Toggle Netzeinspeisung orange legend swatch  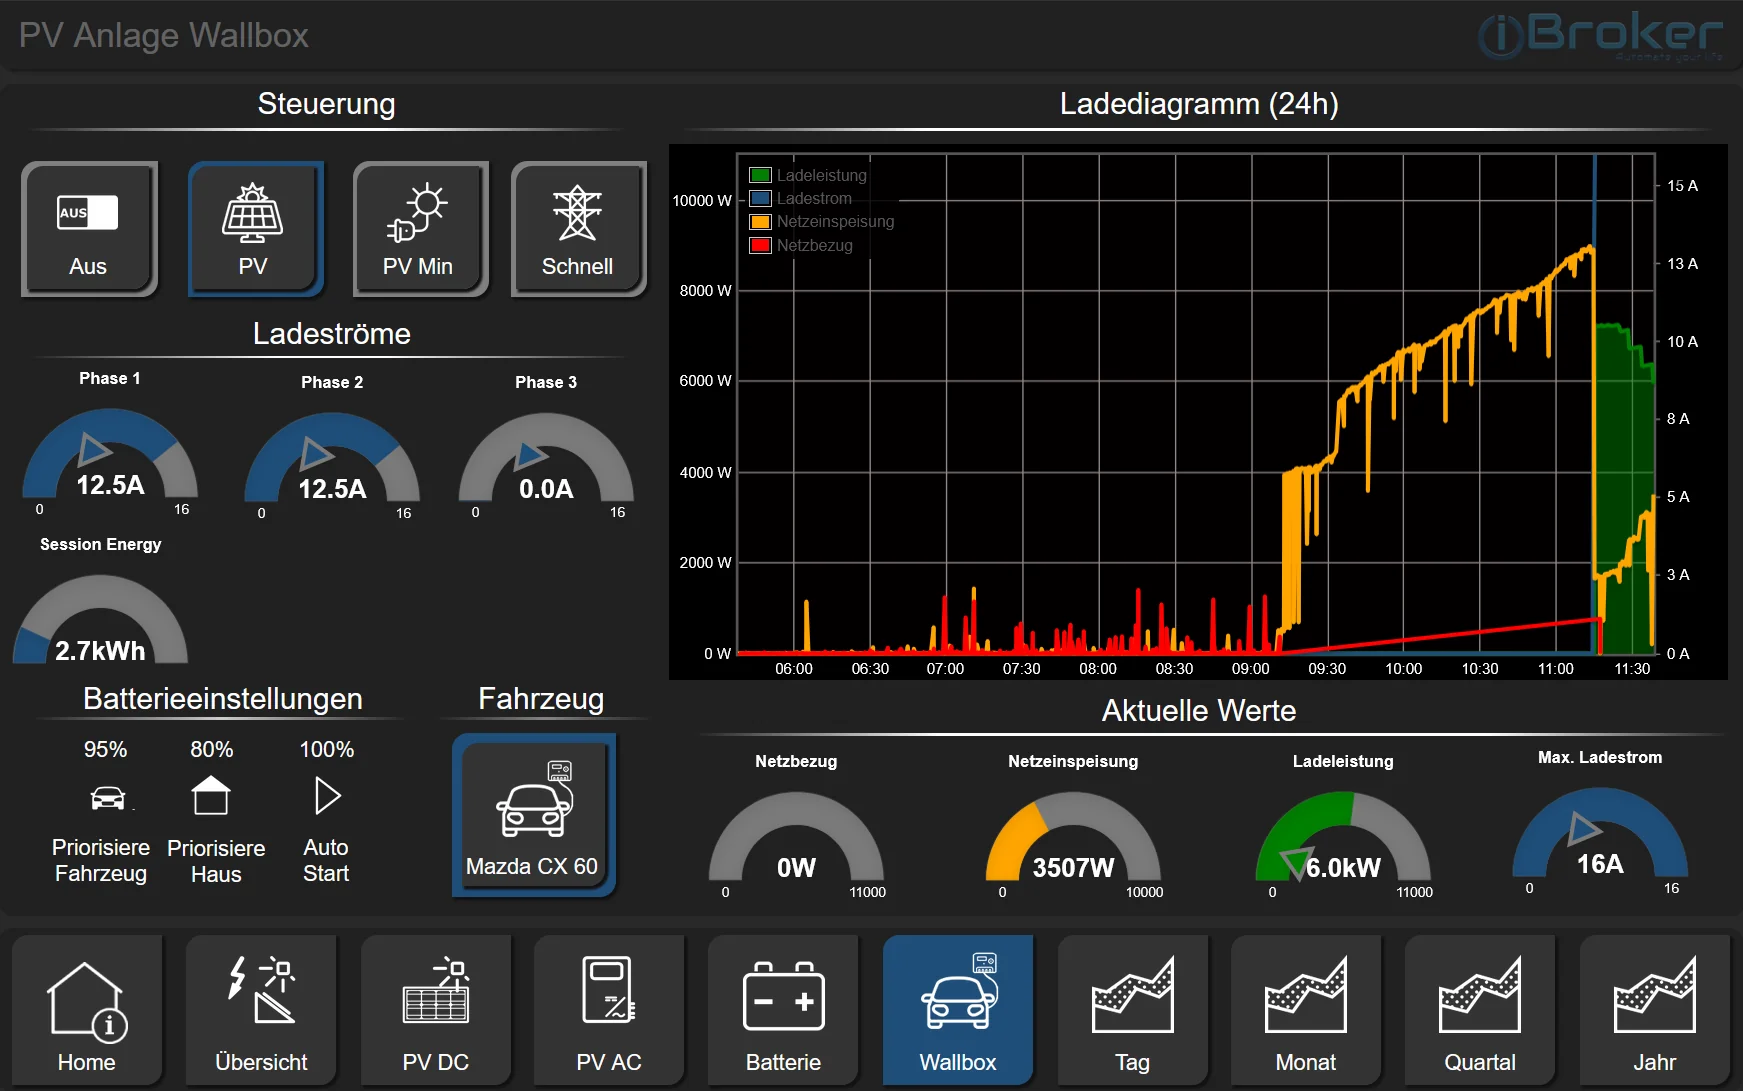point(760,221)
